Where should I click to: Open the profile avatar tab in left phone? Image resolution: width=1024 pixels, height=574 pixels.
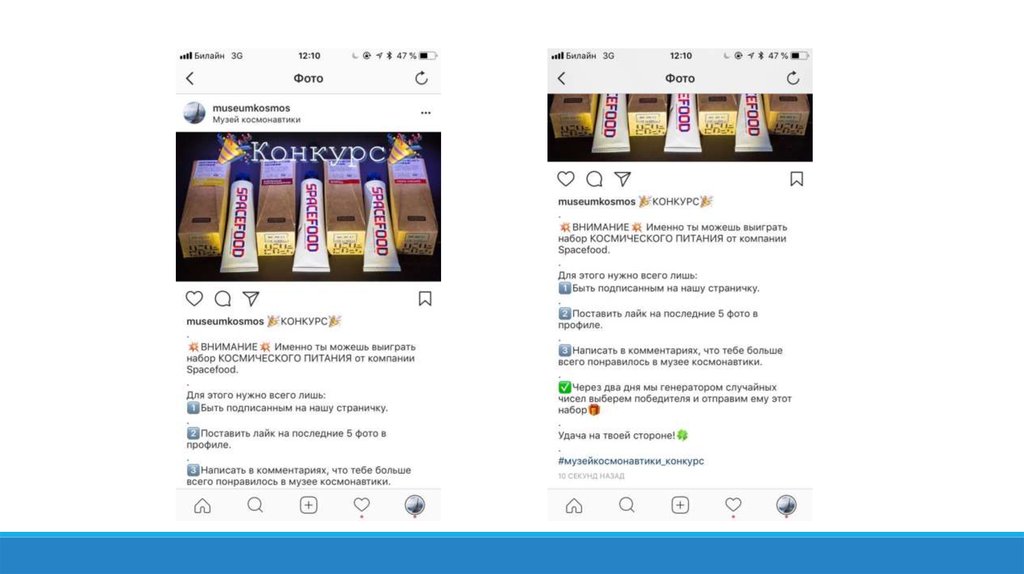[415, 505]
